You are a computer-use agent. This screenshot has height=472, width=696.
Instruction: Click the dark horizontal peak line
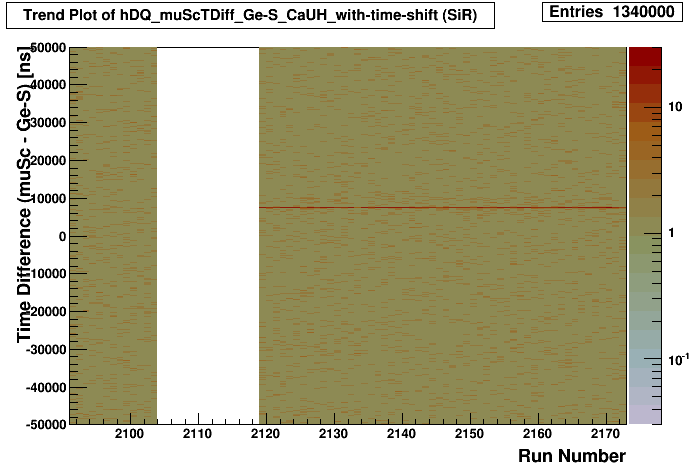point(440,208)
